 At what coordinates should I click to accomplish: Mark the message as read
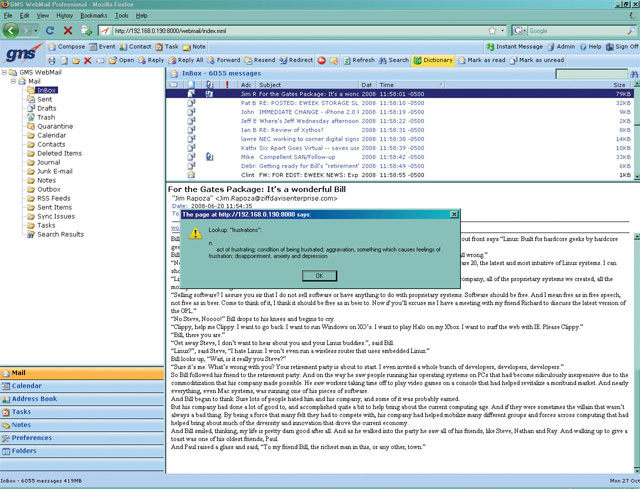tap(482, 60)
